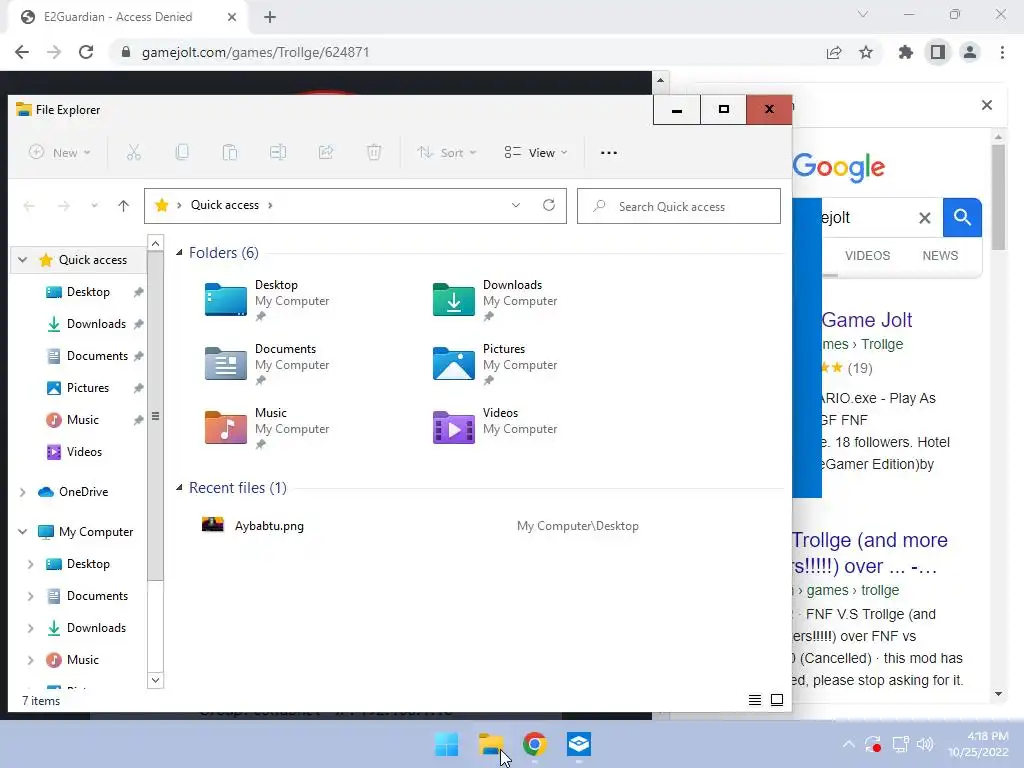Open the Desktop folder tile

[x=268, y=300]
